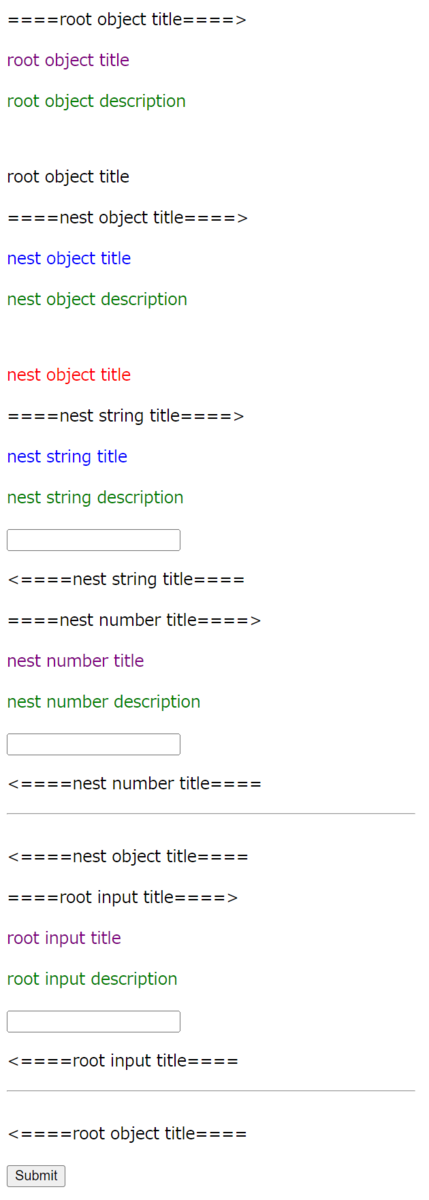Click the green nest string description
429x1200 pixels.
[x=95, y=497]
